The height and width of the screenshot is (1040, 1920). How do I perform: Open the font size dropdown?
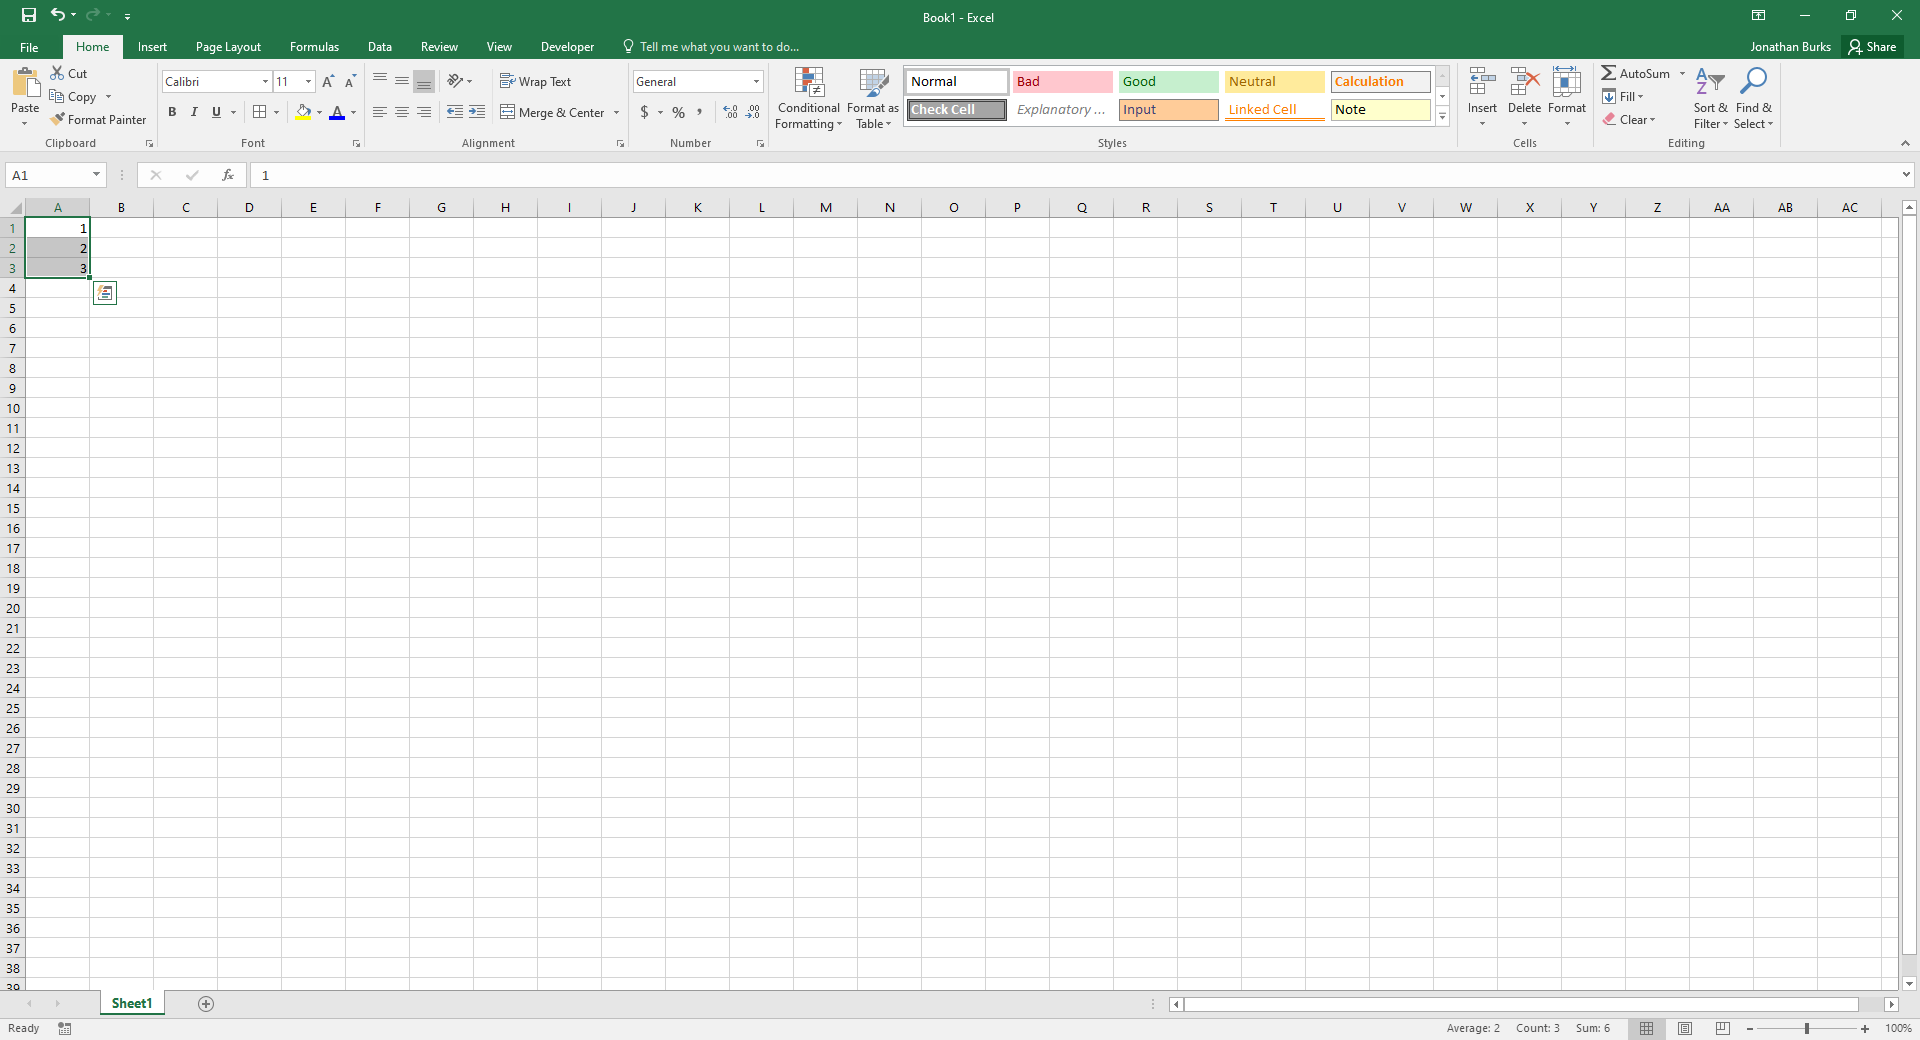[x=308, y=82]
